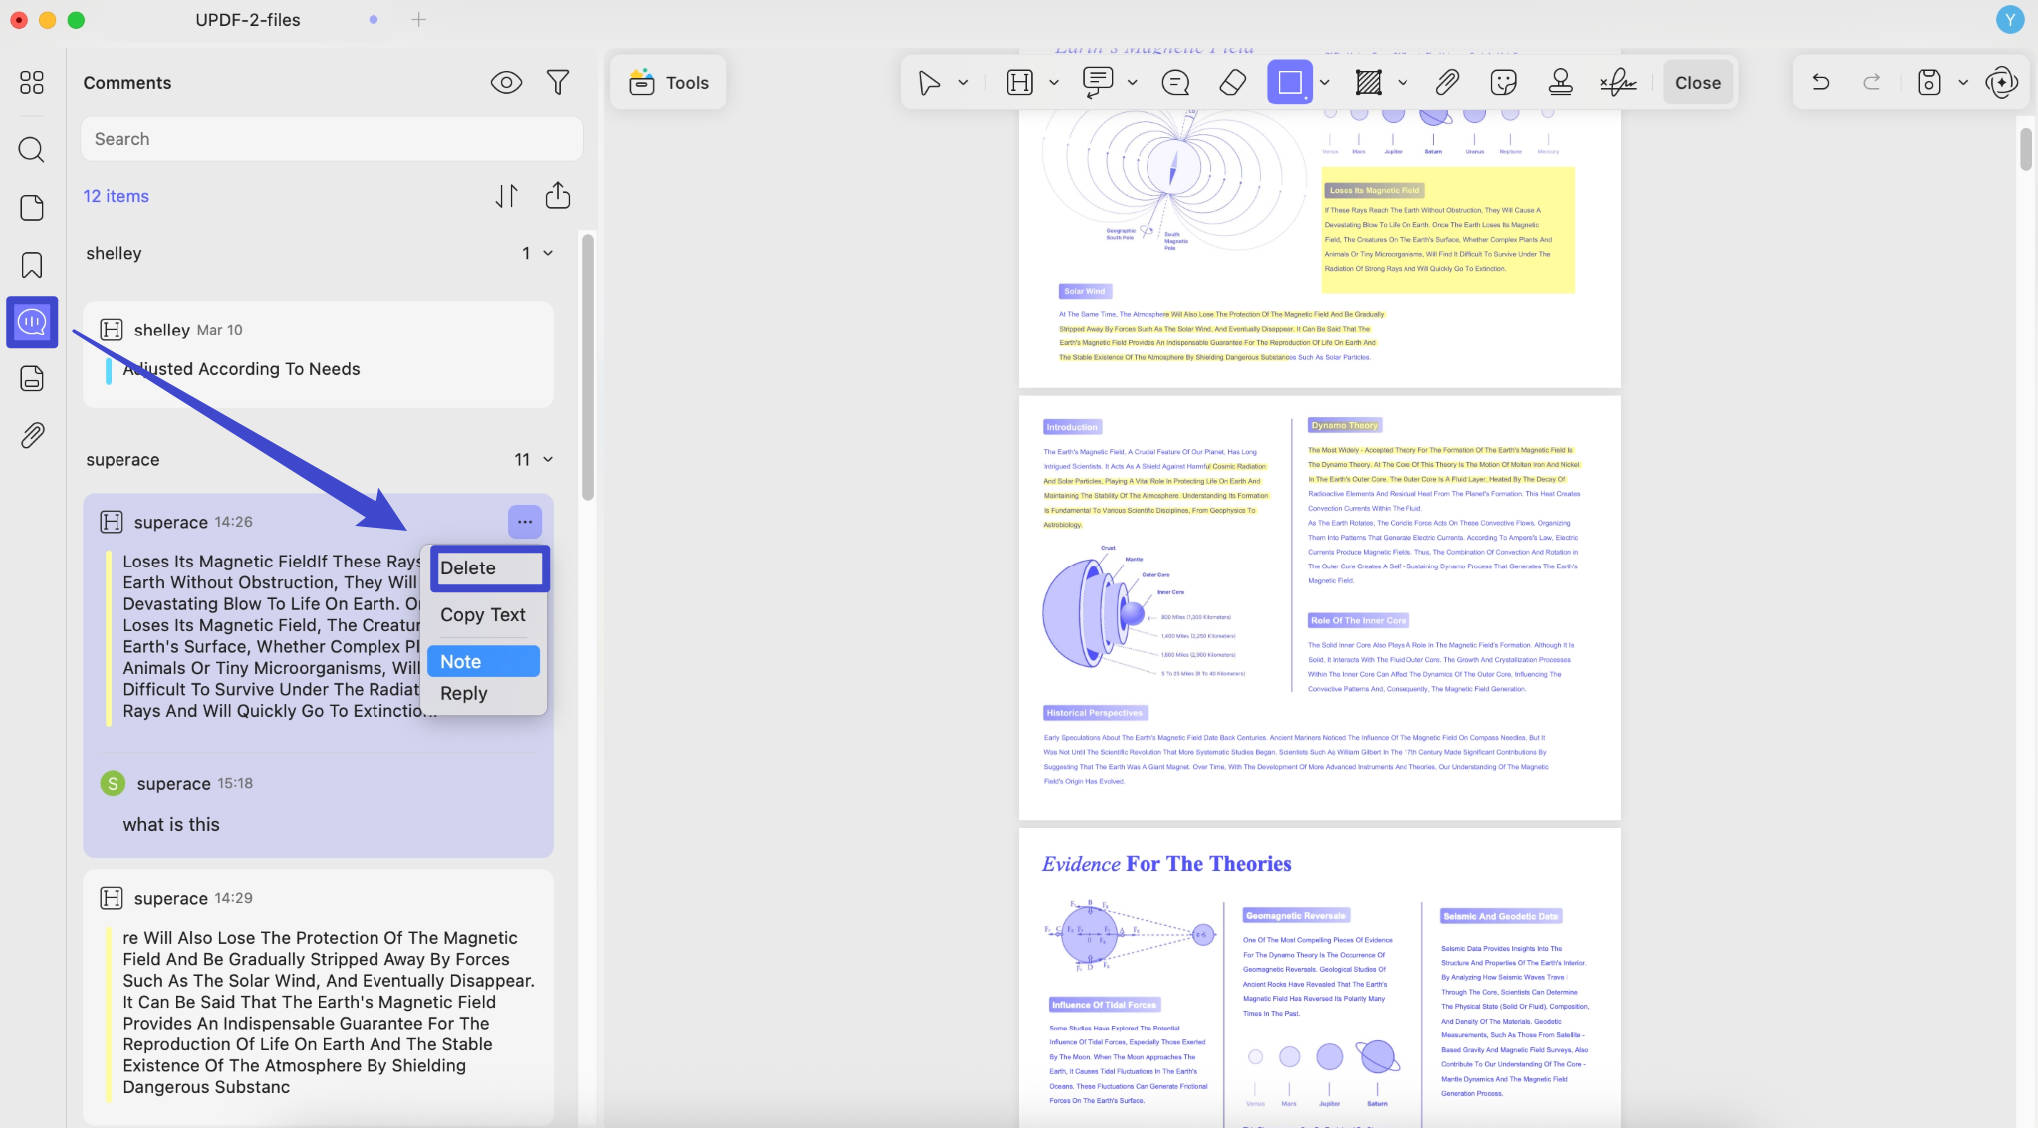Select the rectangle shape tool
The height and width of the screenshot is (1128, 2038).
pyautogui.click(x=1290, y=83)
